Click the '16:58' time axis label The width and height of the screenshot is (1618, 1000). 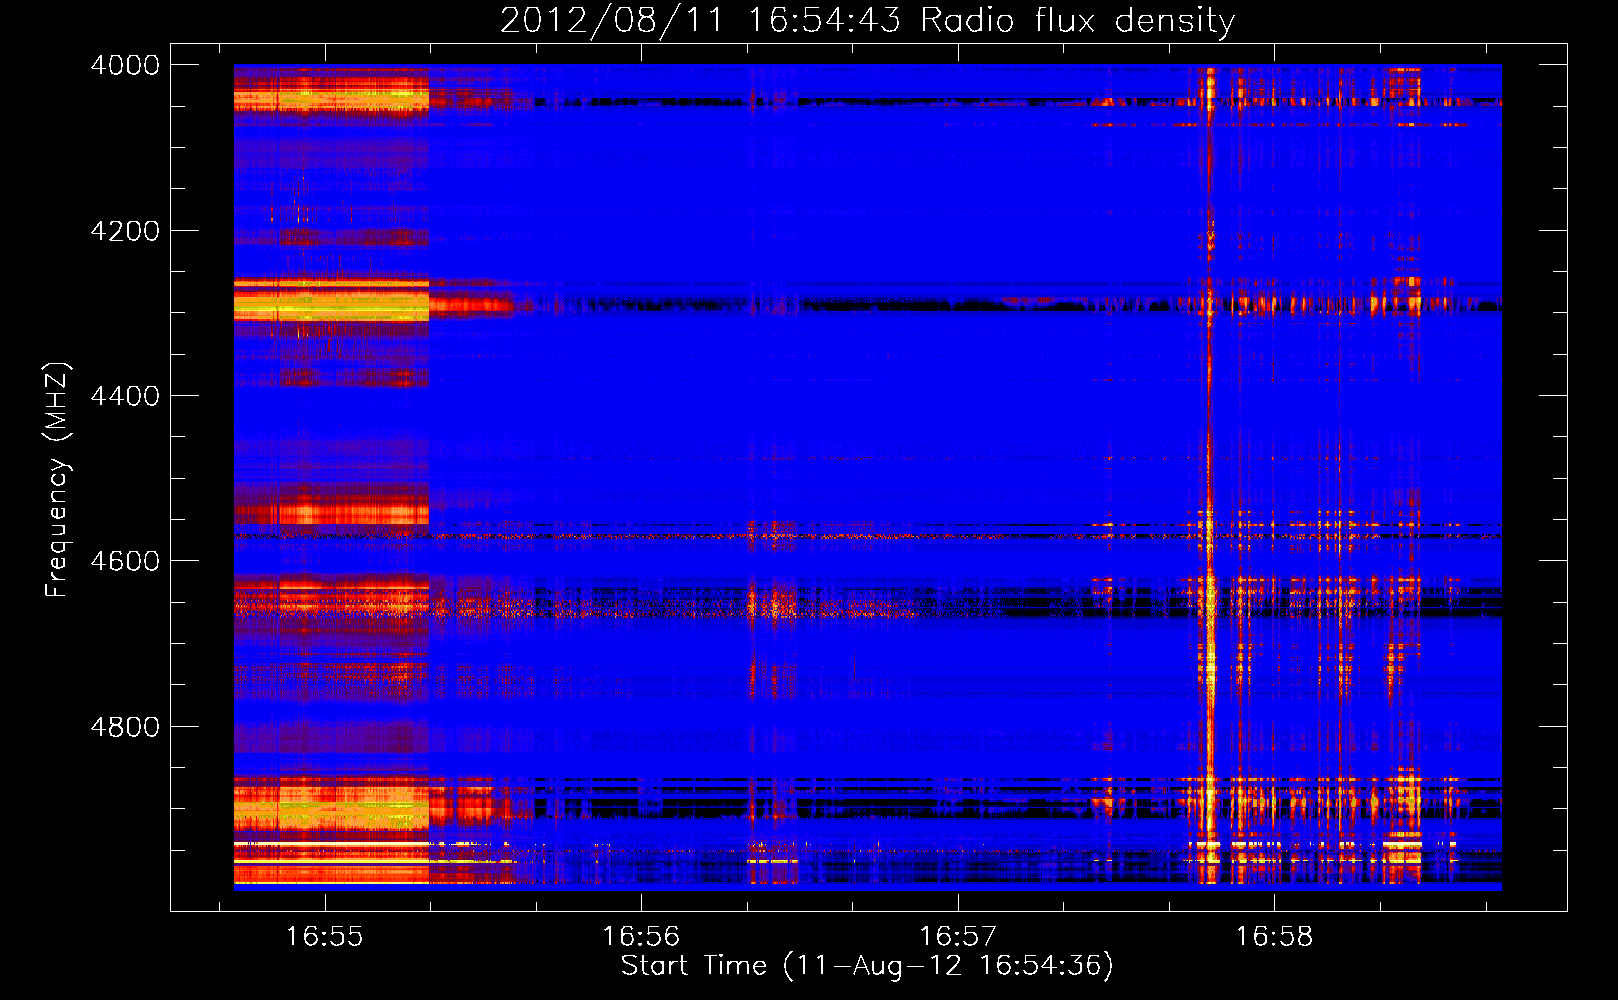pyautogui.click(x=1274, y=937)
